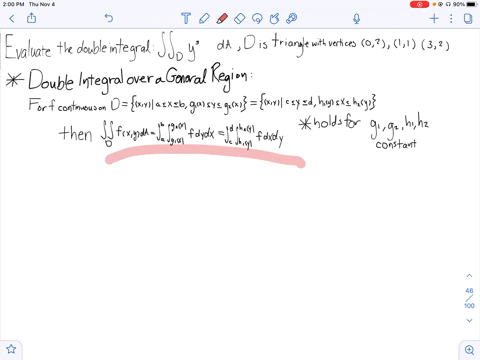Select the Eraser tool
The height and width of the screenshot is (360, 480).
240,18
